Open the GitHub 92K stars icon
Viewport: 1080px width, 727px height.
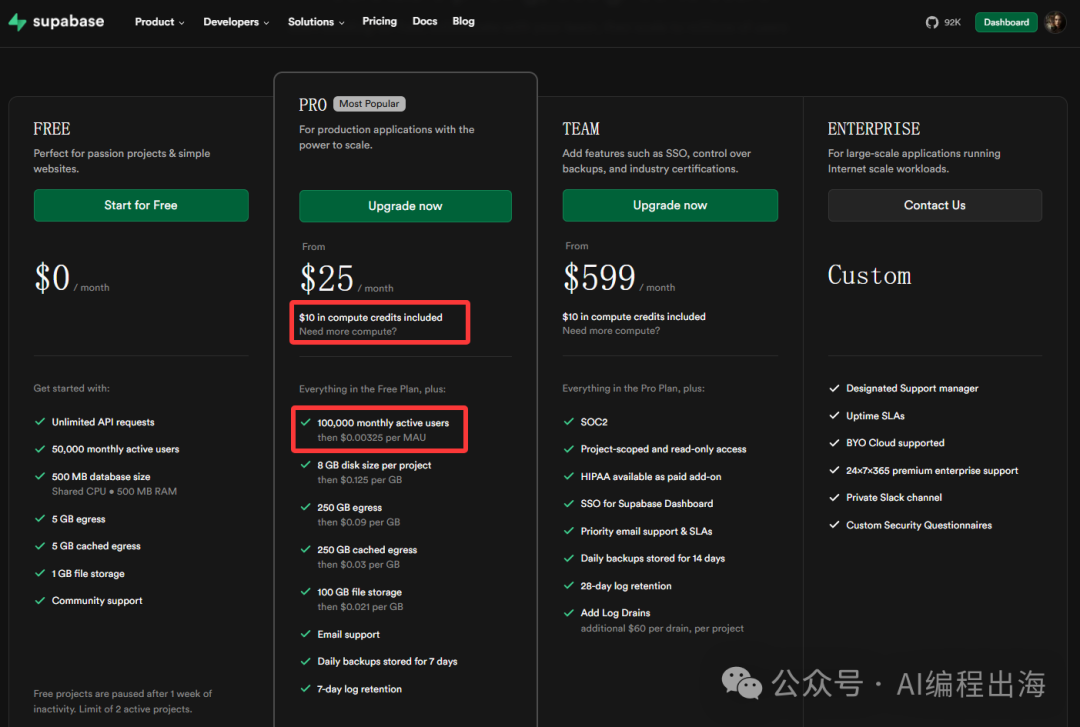point(932,22)
